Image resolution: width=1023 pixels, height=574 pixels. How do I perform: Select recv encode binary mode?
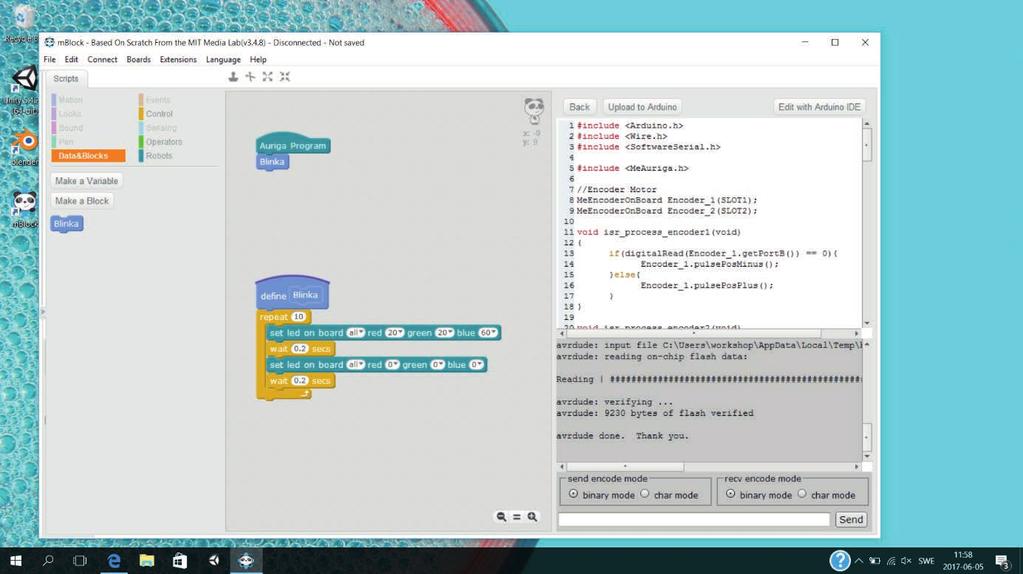[730, 494]
